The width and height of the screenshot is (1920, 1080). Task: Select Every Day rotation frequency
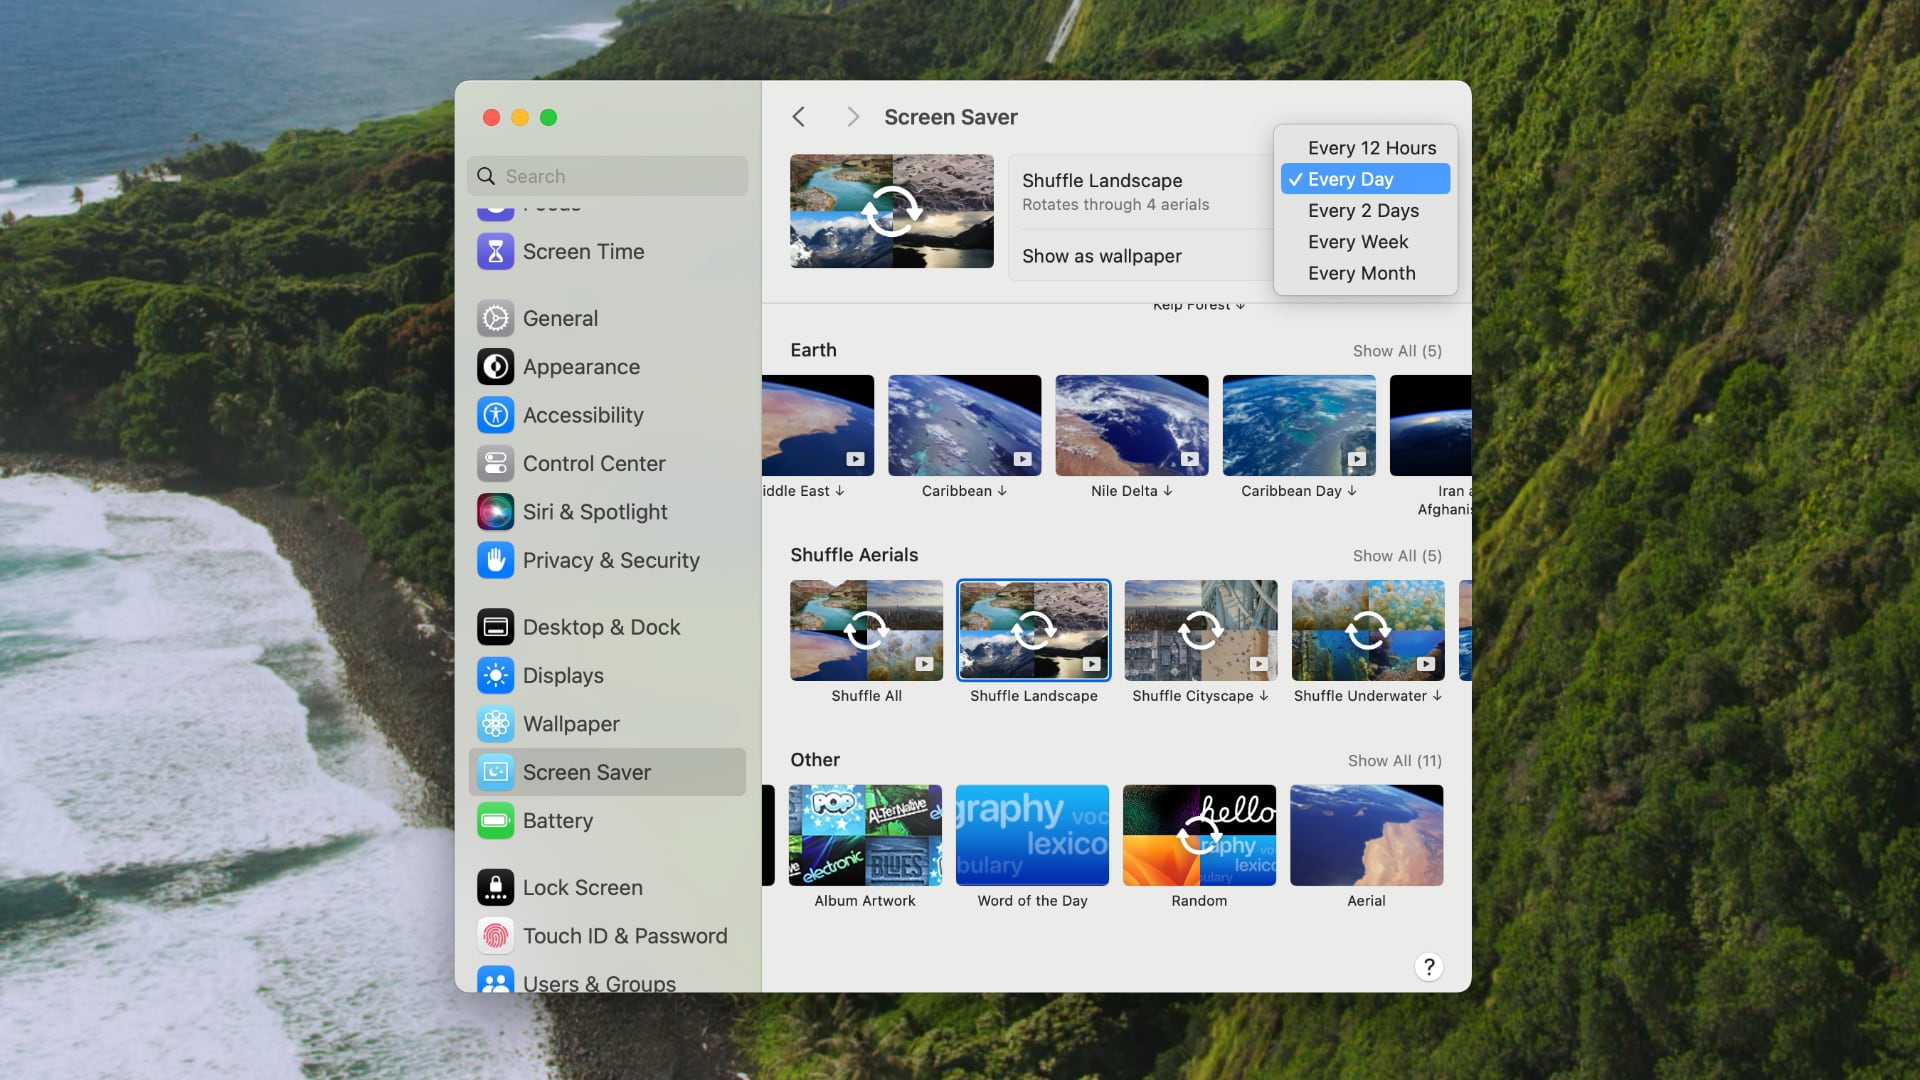1365,178
